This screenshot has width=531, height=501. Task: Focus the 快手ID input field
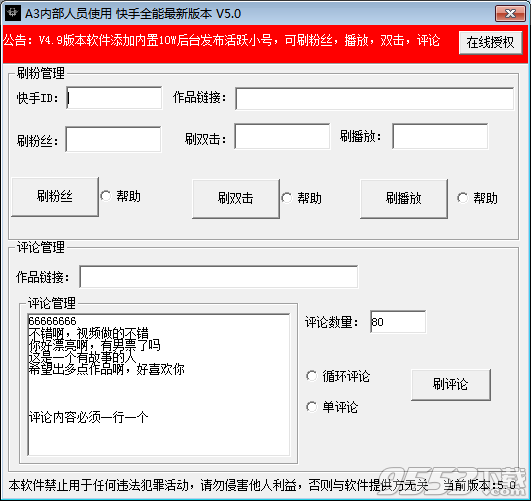(x=114, y=98)
